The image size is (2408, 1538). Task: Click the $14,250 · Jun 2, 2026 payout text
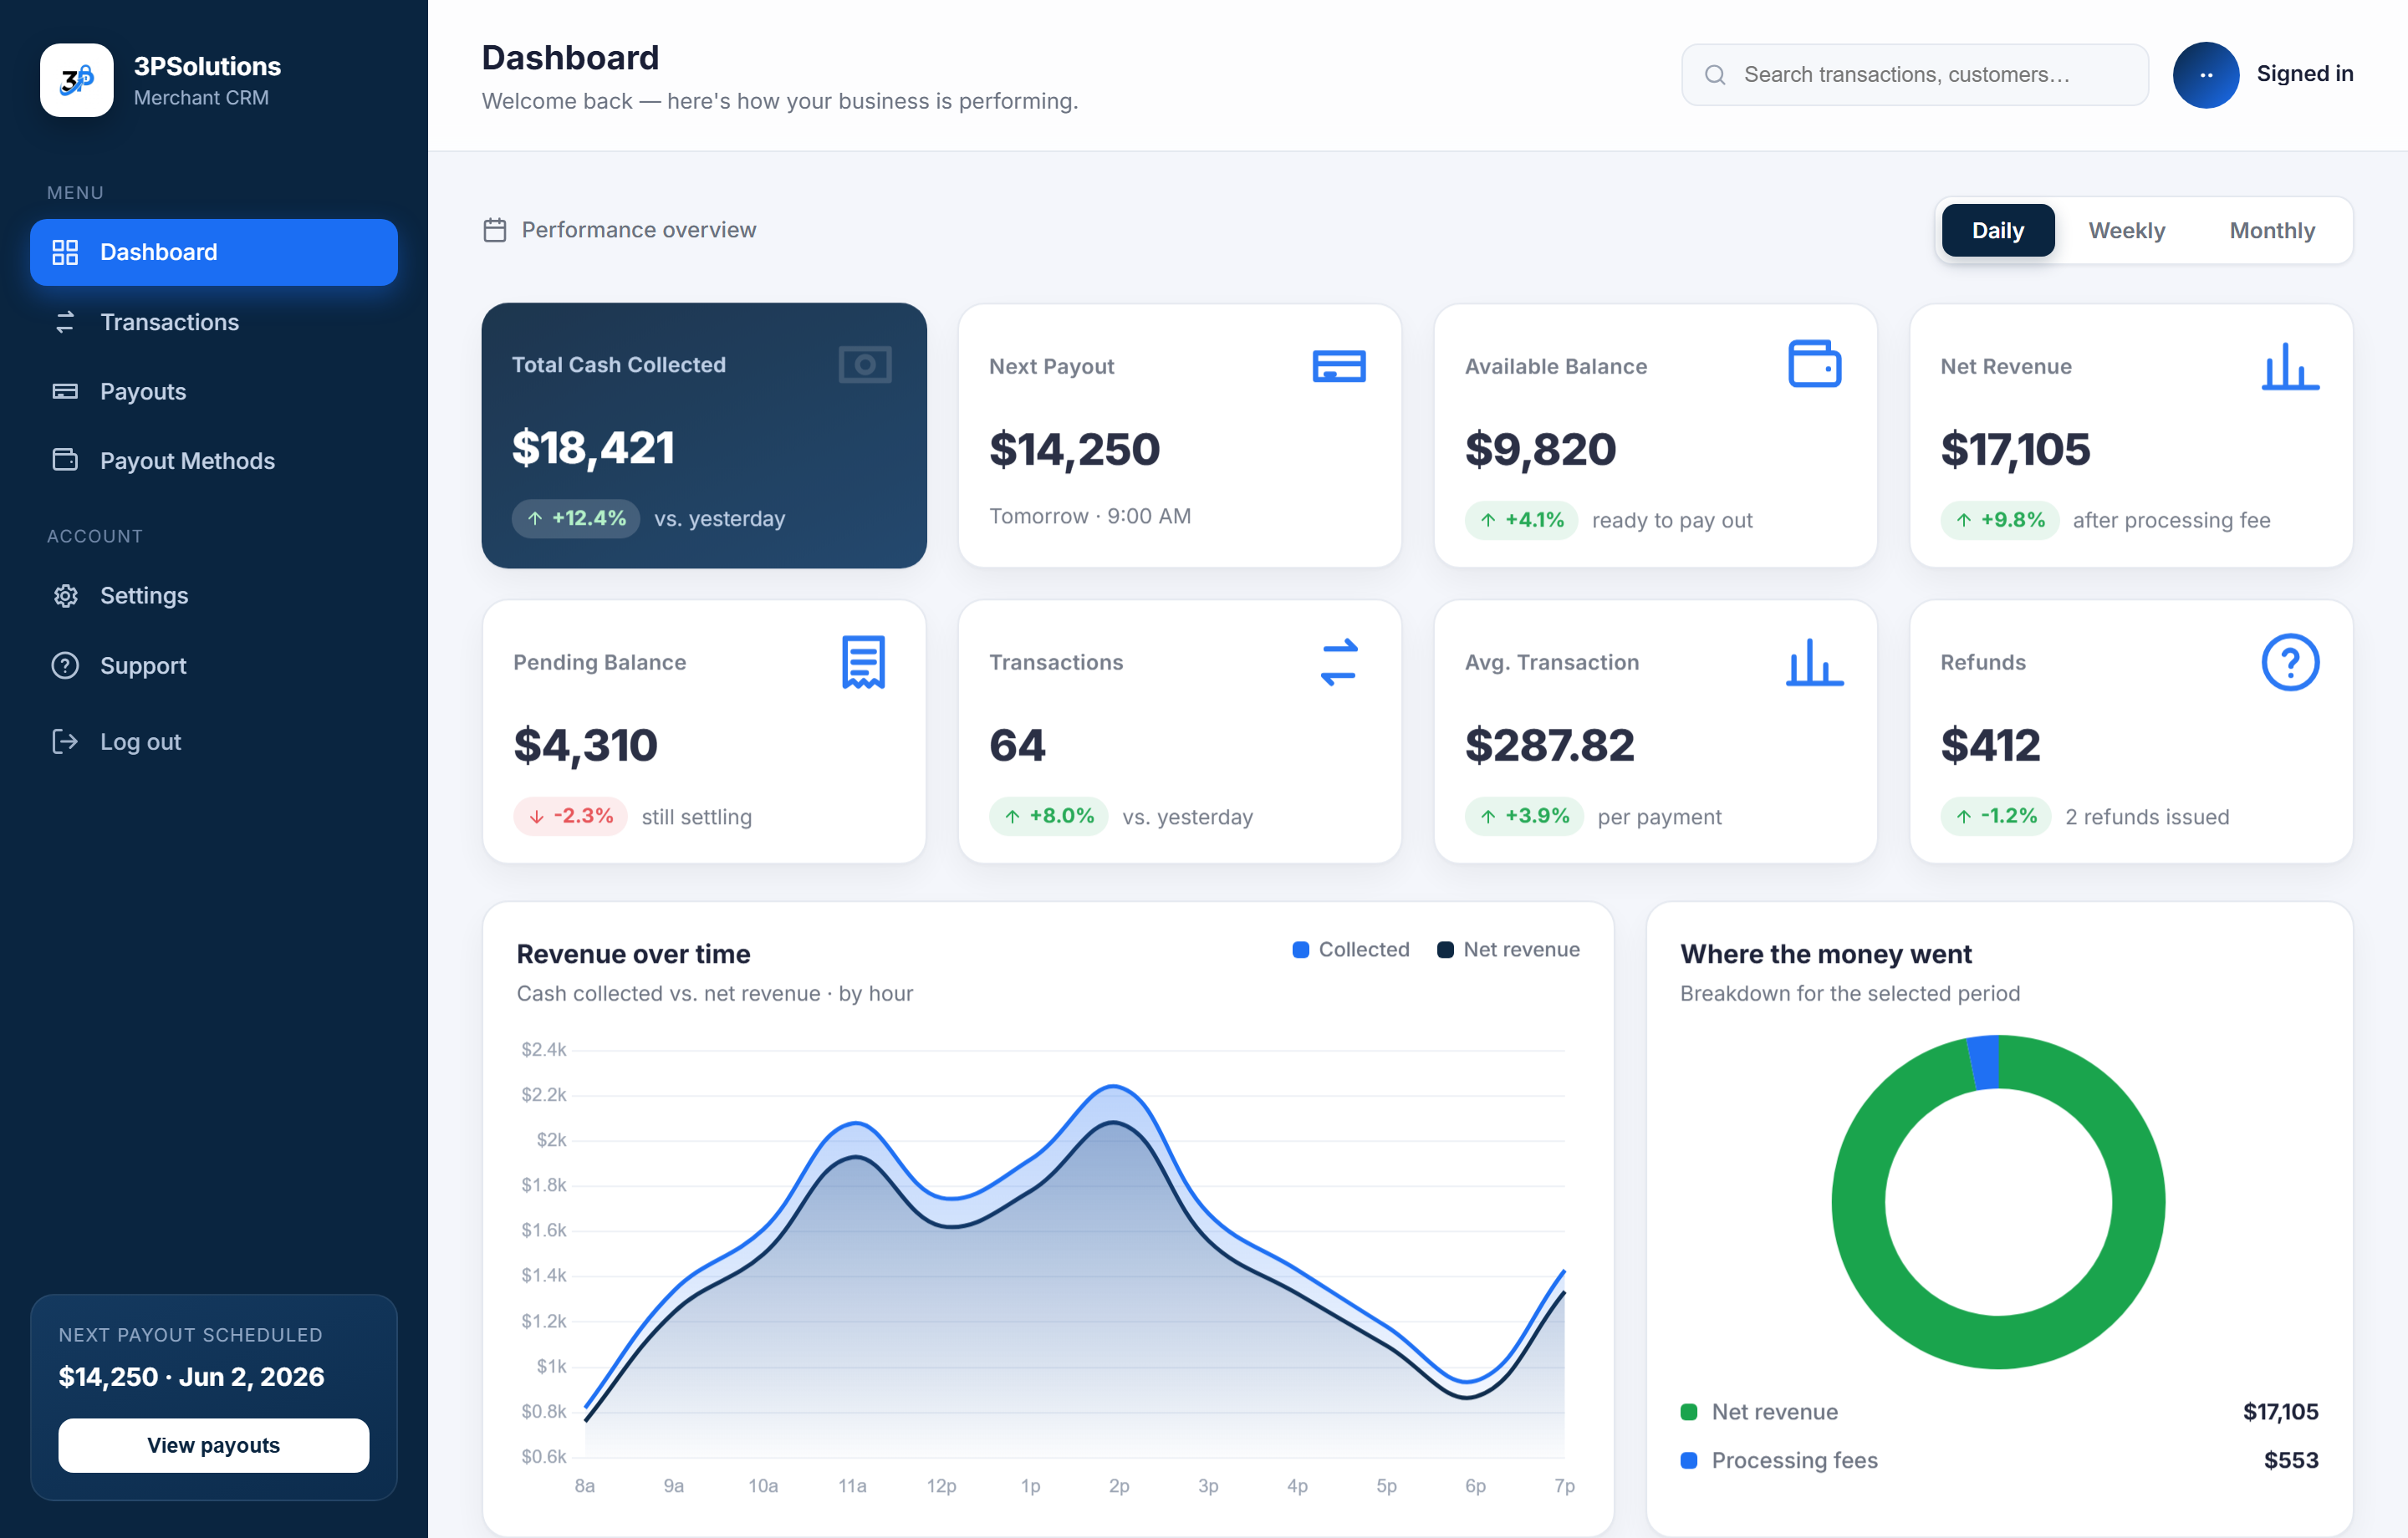[x=191, y=1377]
